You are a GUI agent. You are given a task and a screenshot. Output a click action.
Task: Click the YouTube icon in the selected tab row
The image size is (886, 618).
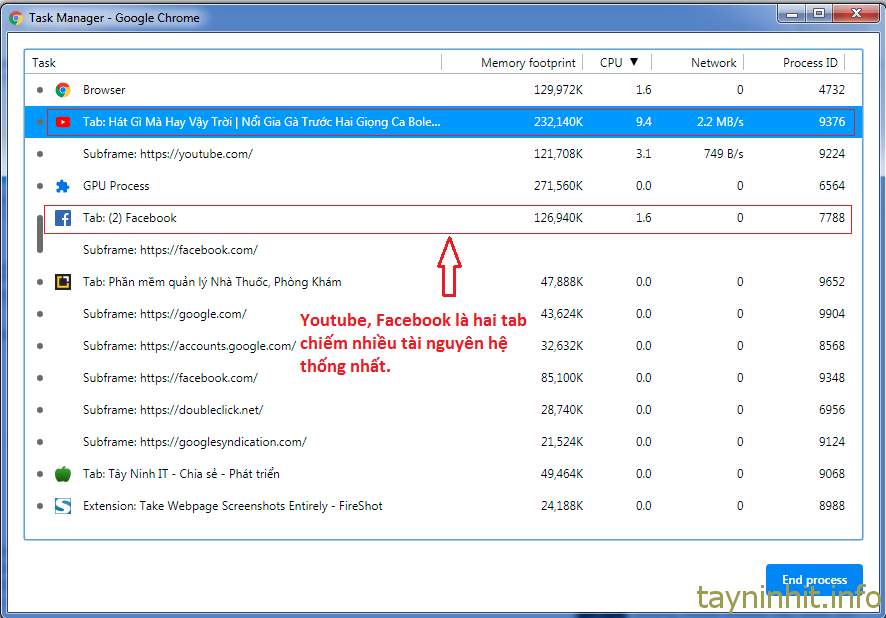pyautogui.click(x=63, y=122)
